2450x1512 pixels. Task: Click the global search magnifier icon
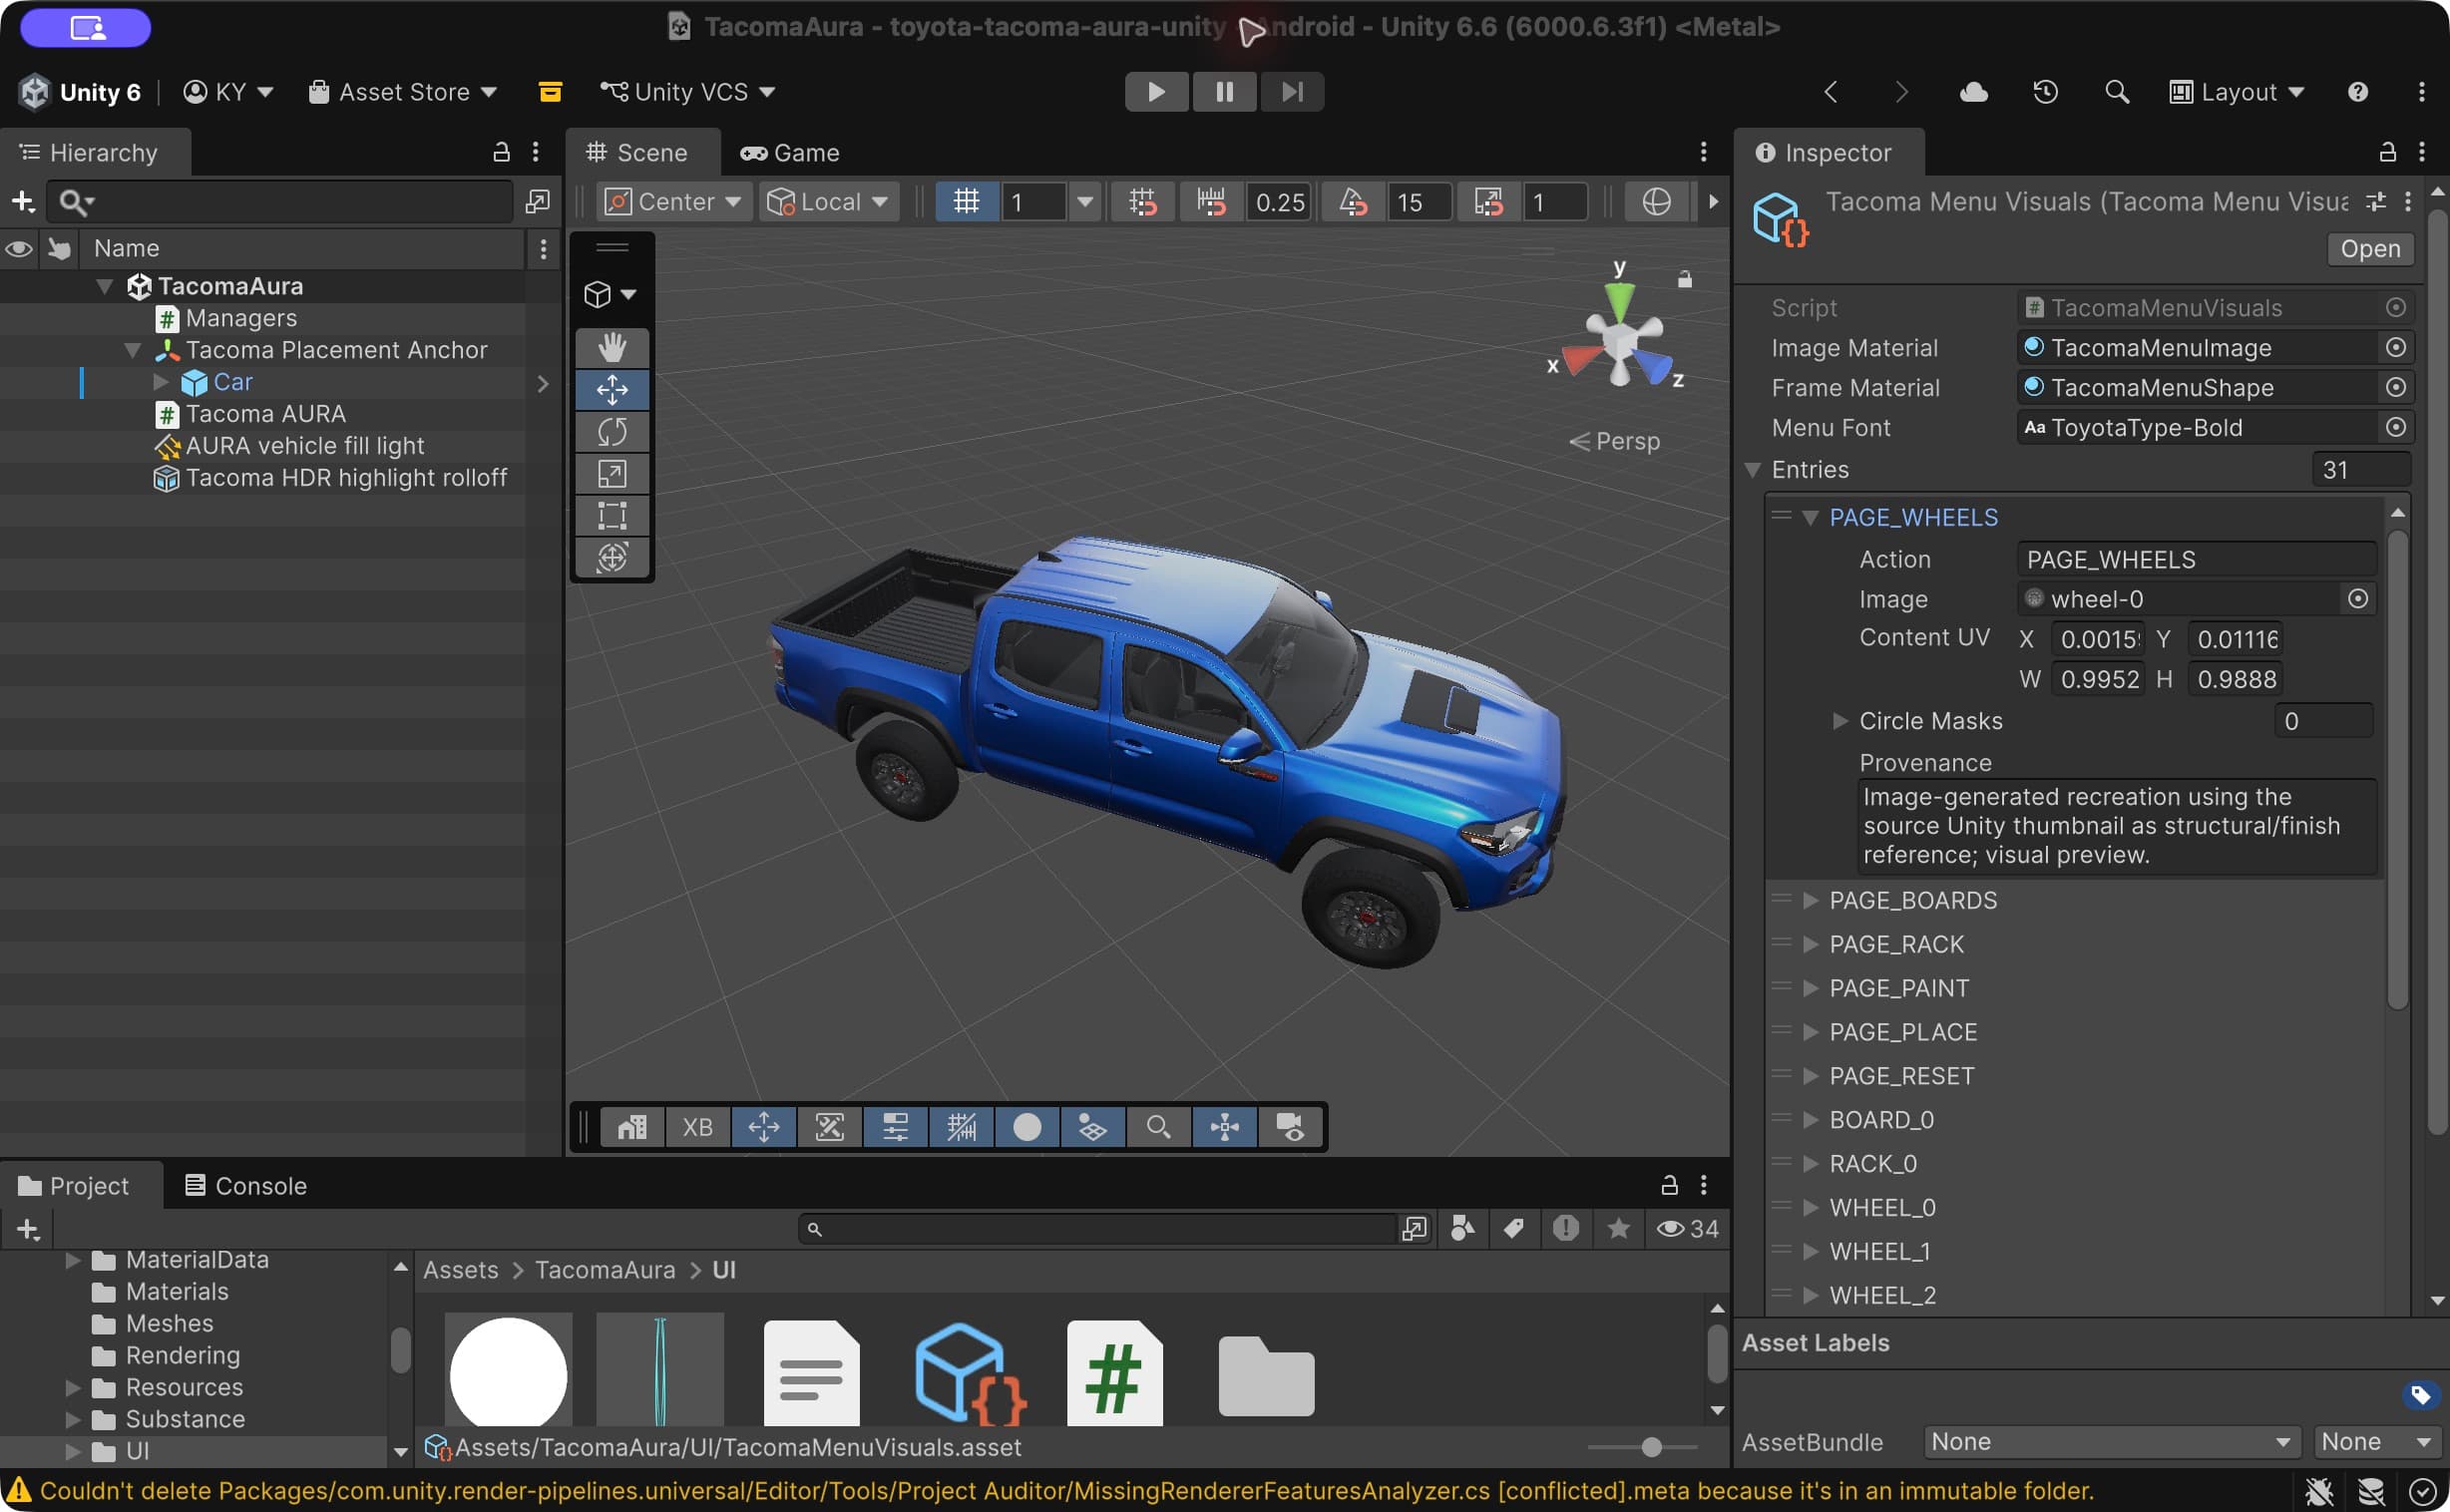coord(2117,92)
